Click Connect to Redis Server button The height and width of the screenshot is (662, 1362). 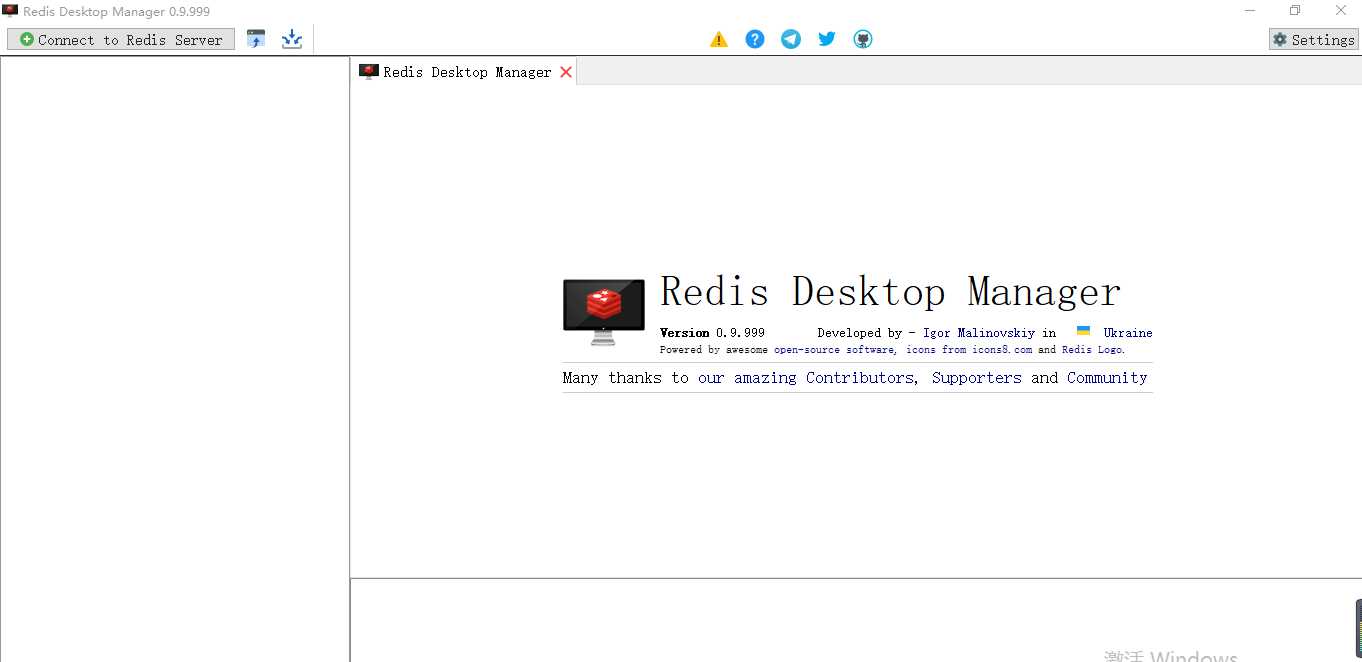[121, 39]
